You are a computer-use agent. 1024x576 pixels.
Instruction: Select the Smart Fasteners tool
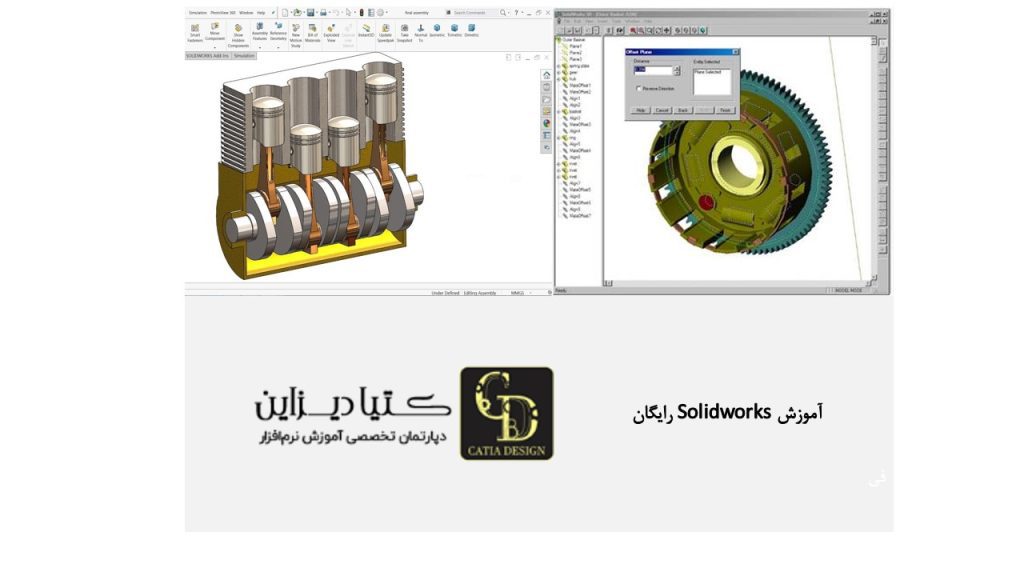click(x=193, y=30)
